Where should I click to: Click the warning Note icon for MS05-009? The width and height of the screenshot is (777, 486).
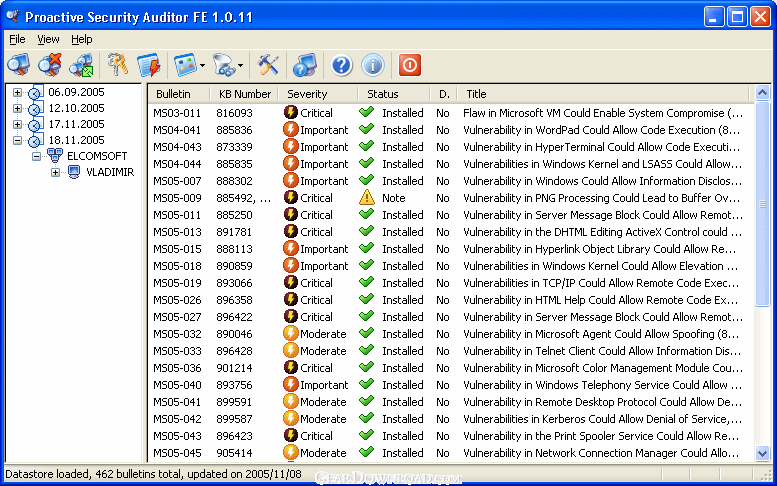(x=367, y=198)
